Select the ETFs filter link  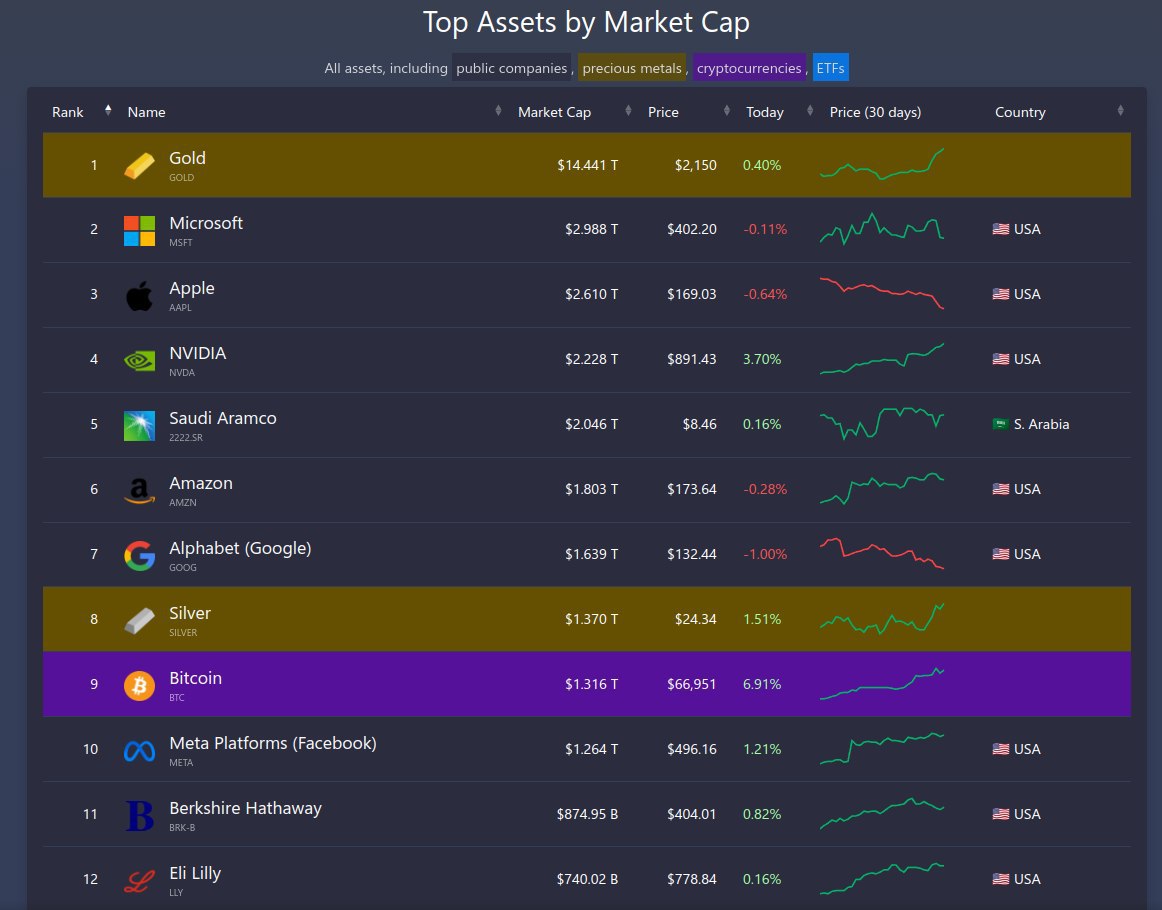pos(830,67)
